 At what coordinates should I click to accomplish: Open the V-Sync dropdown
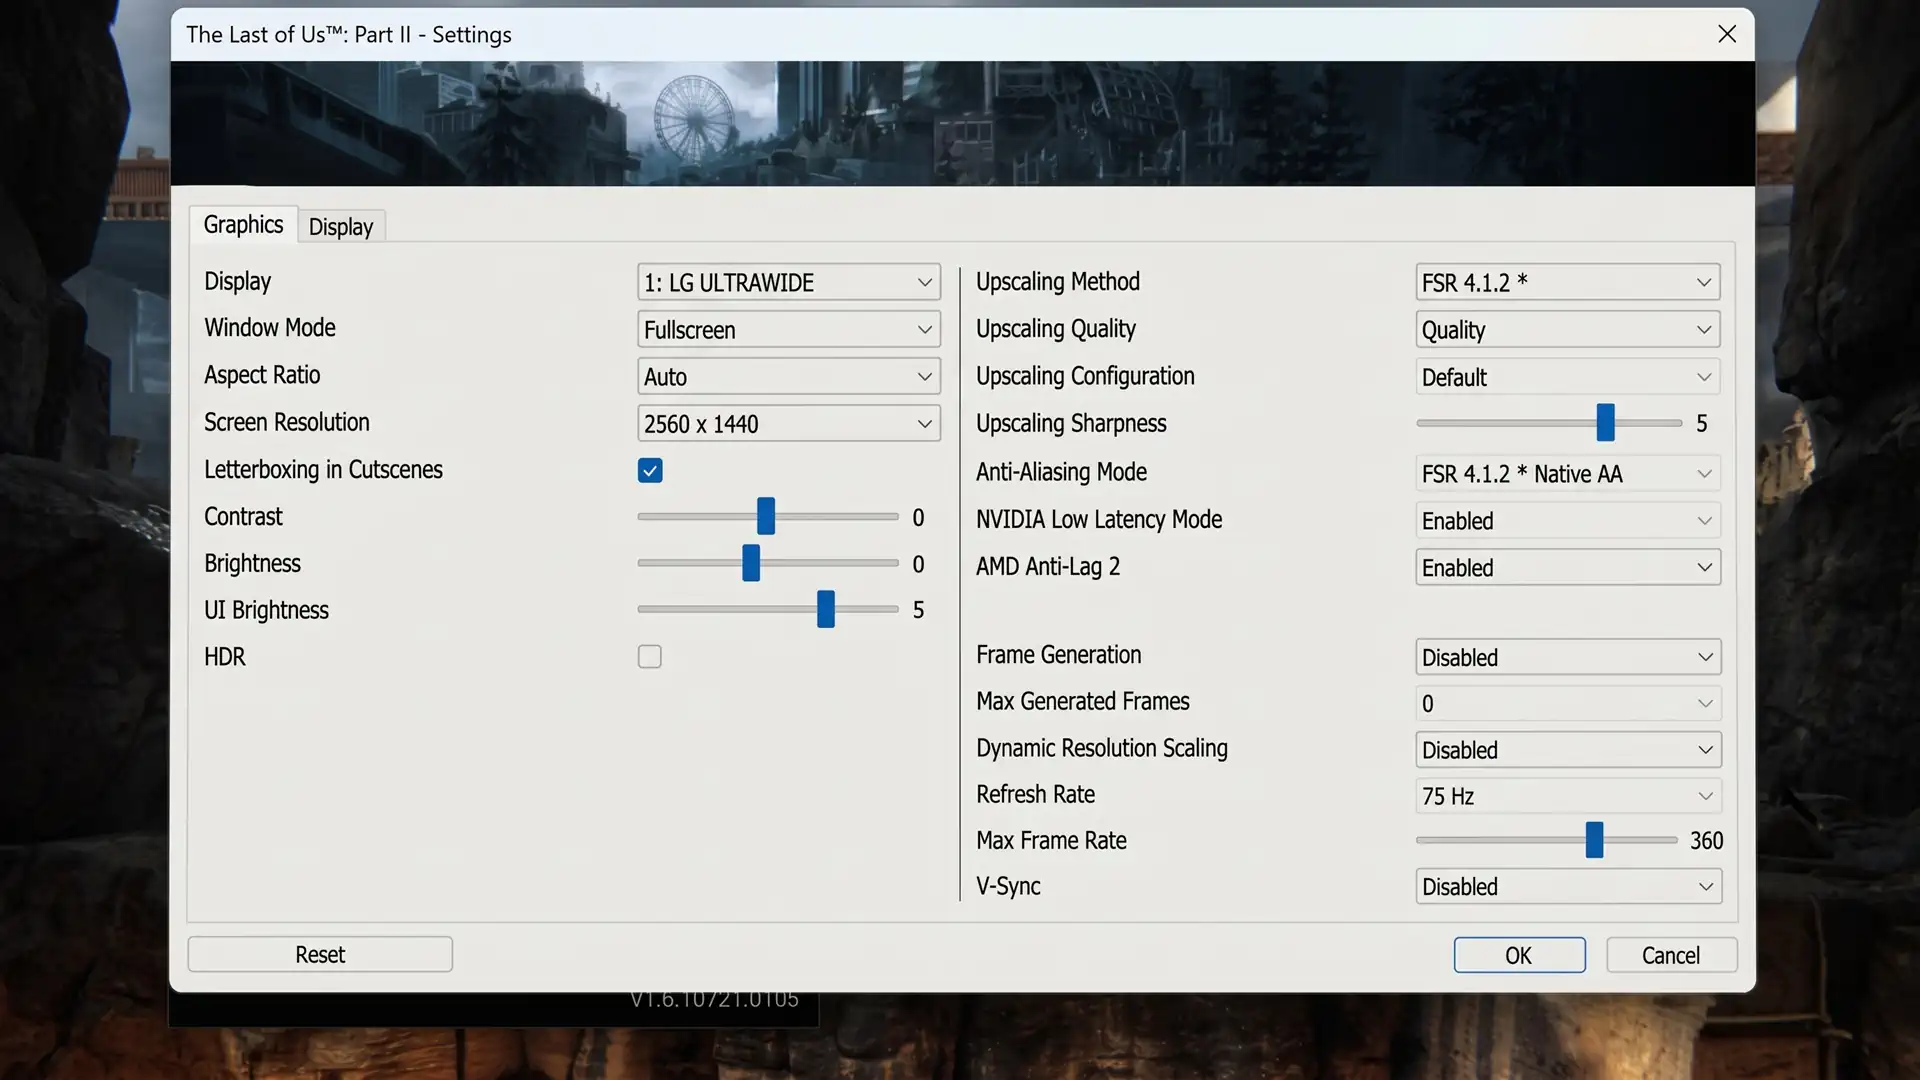[x=1568, y=887]
